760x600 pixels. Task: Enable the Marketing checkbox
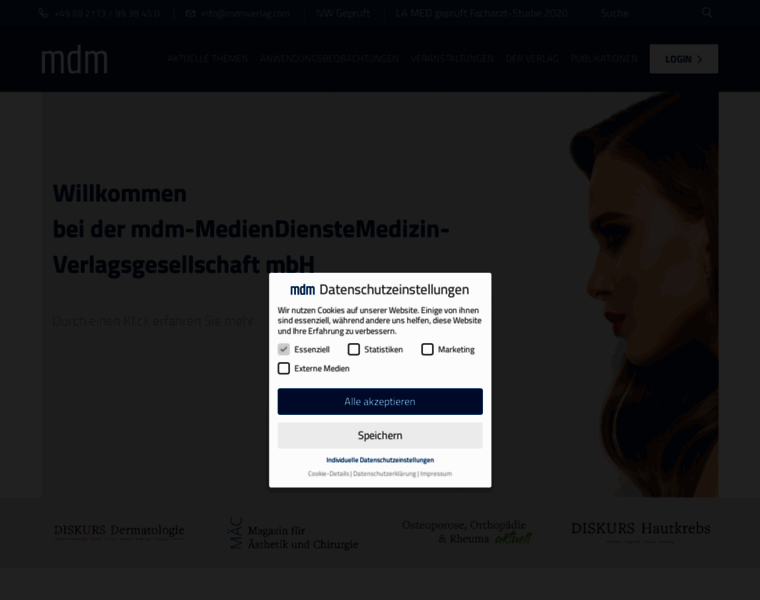427,349
